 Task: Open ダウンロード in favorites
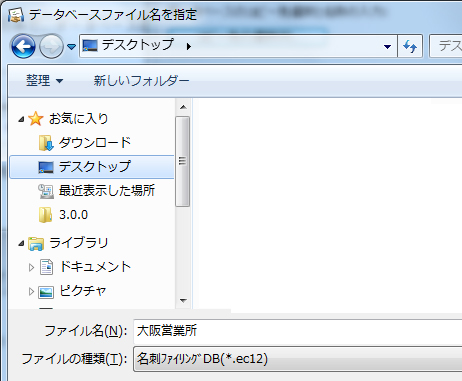pos(95,143)
